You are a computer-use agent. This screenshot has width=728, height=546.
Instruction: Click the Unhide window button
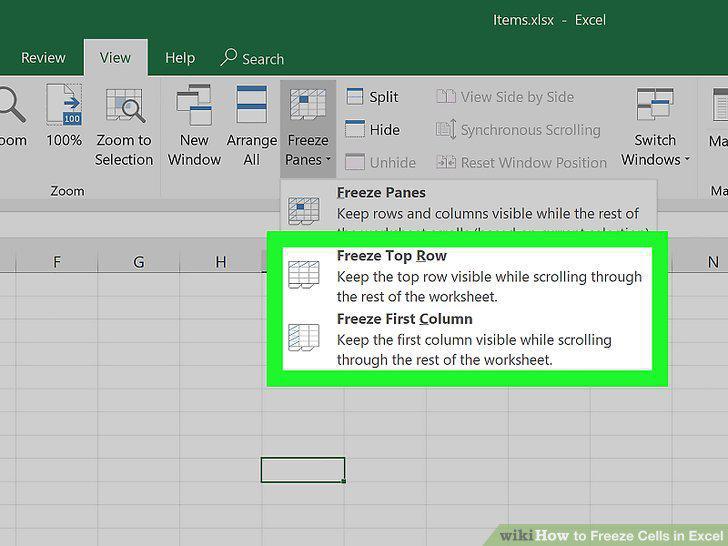(380, 162)
